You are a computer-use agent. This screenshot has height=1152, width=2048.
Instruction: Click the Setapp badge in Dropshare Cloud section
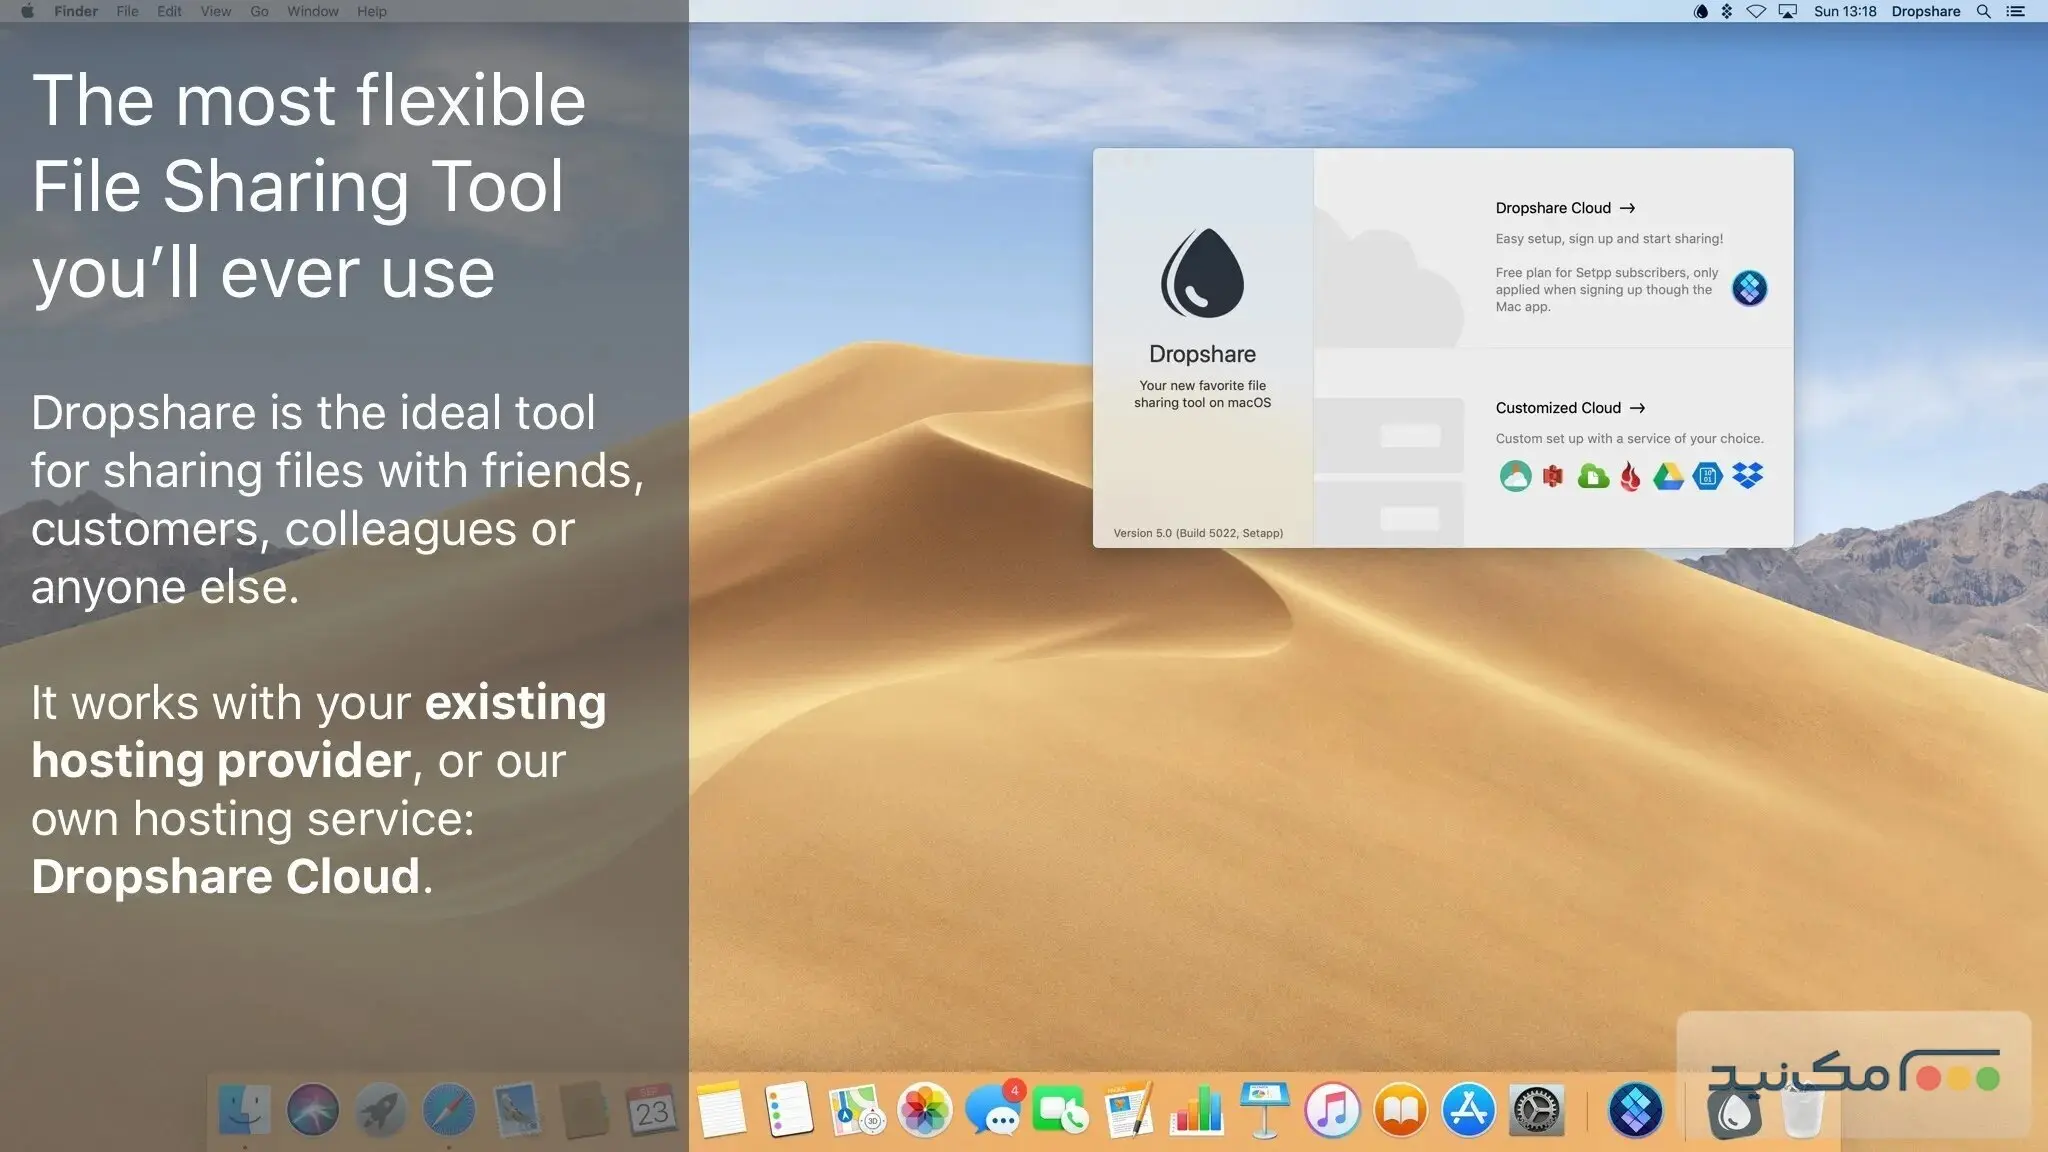(1749, 289)
